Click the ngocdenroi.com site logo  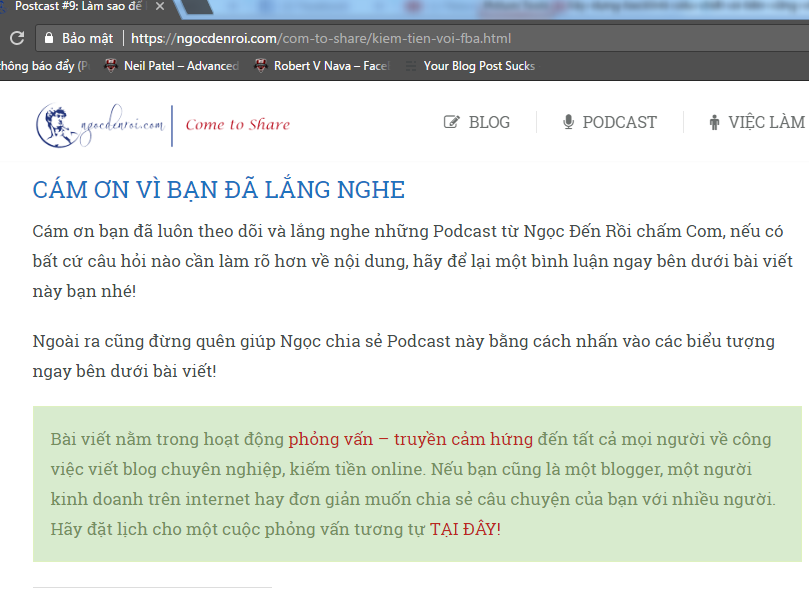[100, 125]
